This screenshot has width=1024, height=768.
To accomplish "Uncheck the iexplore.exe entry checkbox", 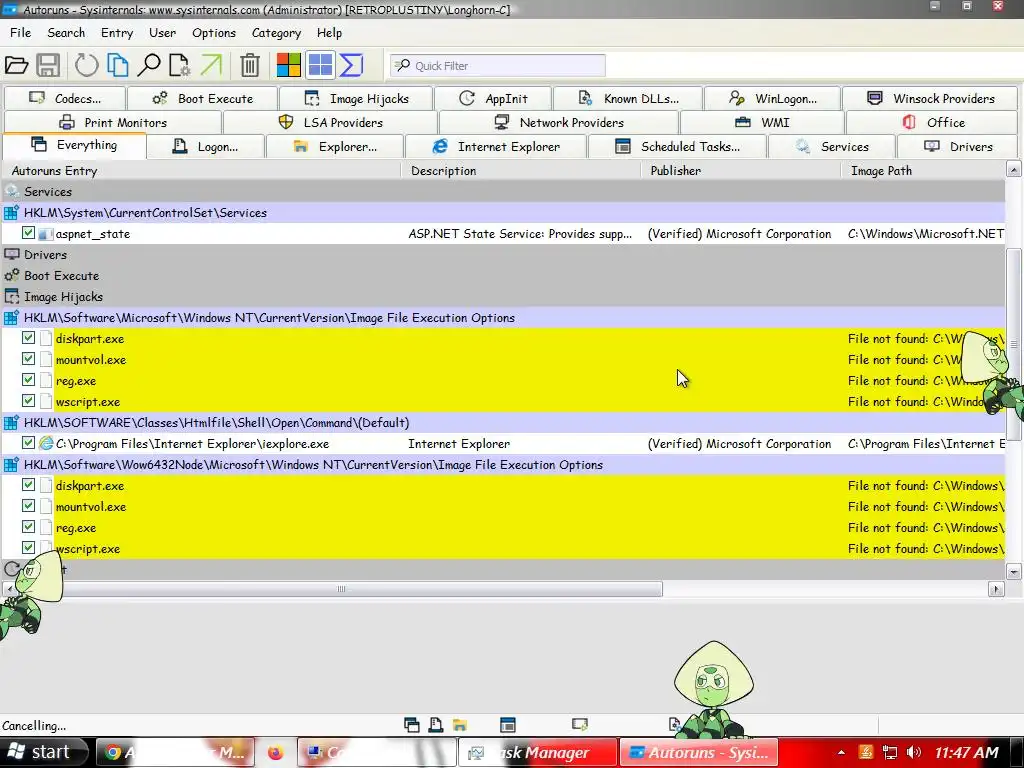I will (28, 442).
